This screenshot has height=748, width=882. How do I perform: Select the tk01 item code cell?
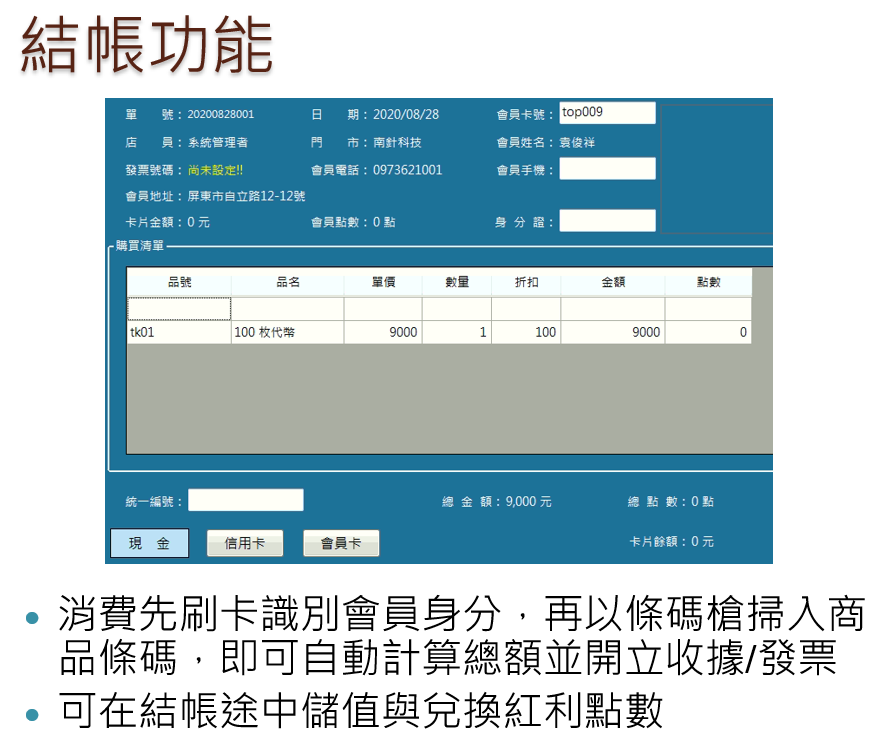tap(179, 333)
